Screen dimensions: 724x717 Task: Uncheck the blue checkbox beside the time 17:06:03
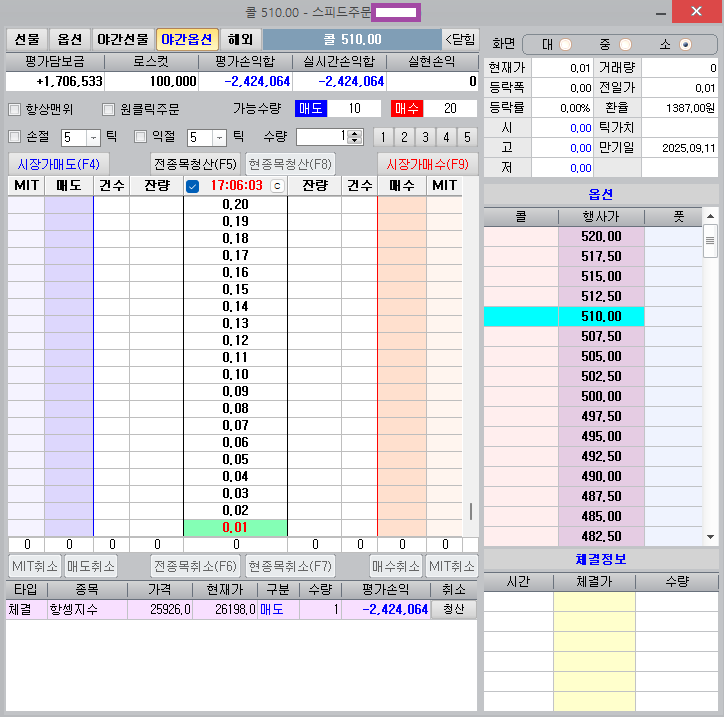click(193, 186)
